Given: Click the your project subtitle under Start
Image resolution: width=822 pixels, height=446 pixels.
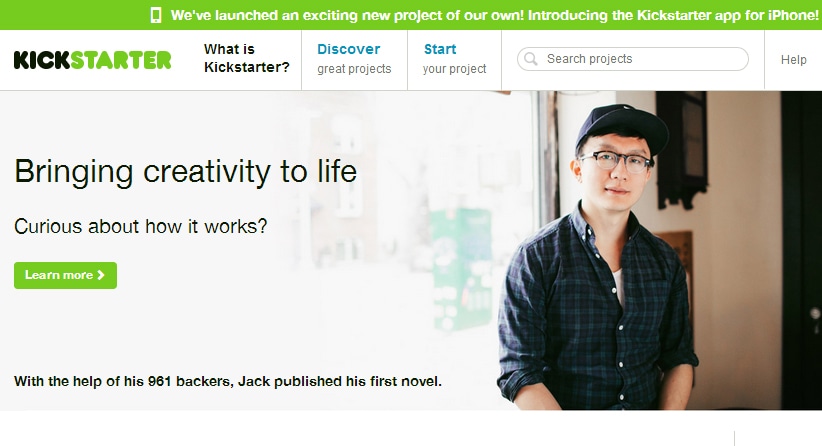Looking at the screenshot, I should tap(454, 69).
